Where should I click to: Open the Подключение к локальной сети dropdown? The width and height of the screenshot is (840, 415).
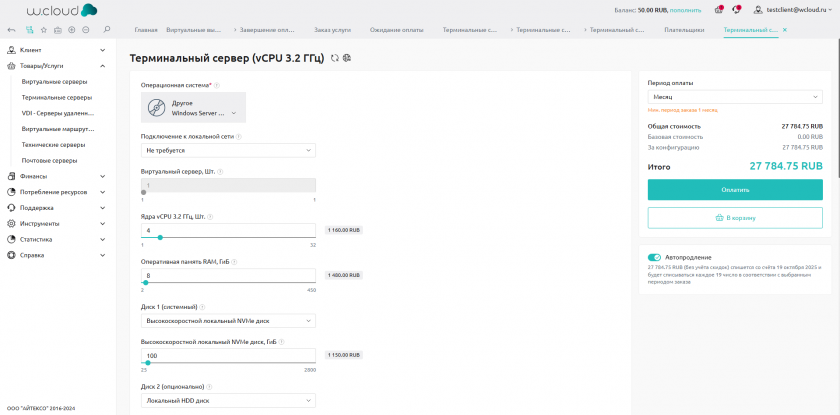(228, 150)
